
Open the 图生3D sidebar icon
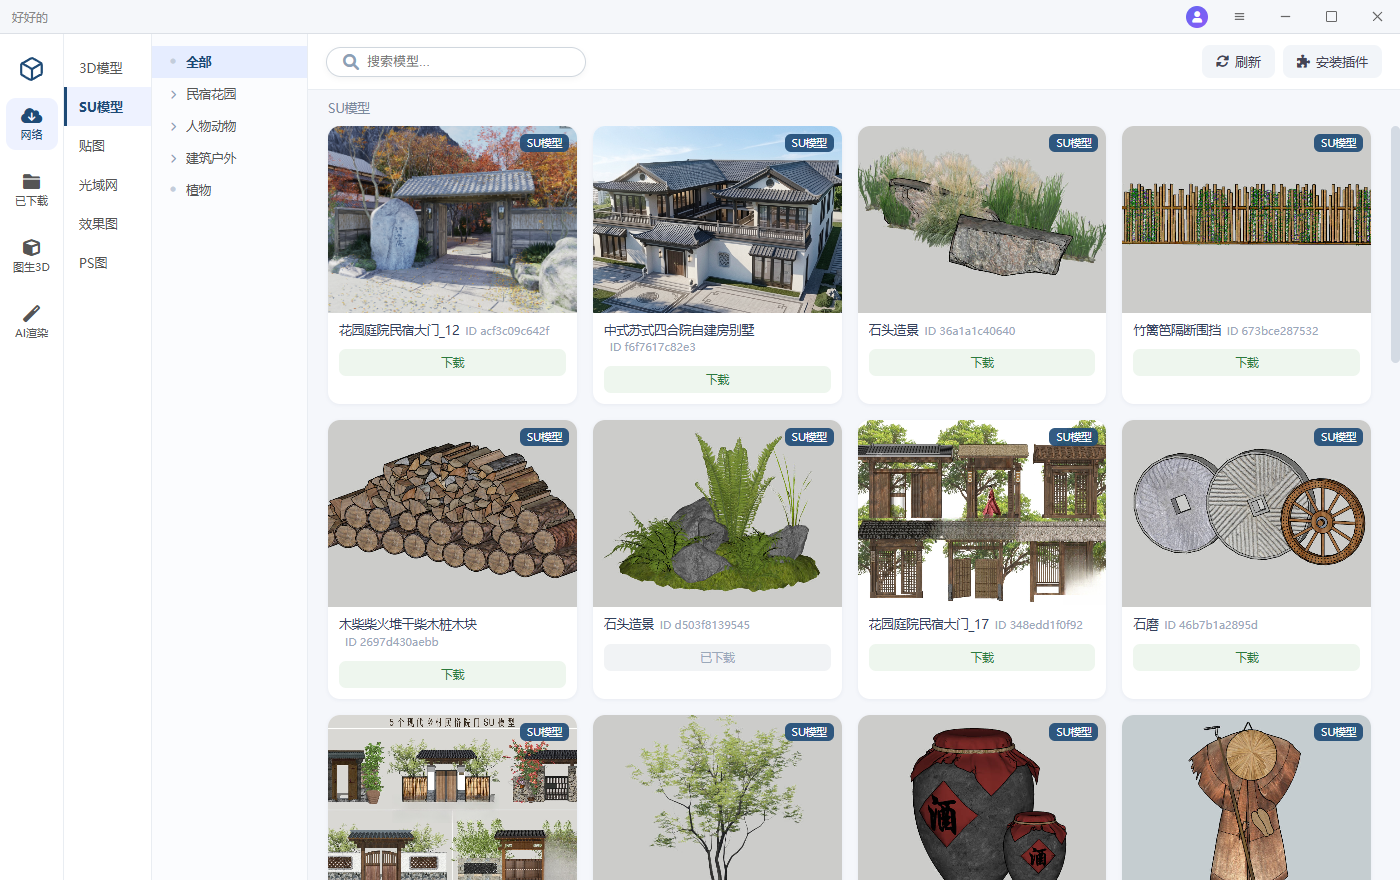[32, 256]
